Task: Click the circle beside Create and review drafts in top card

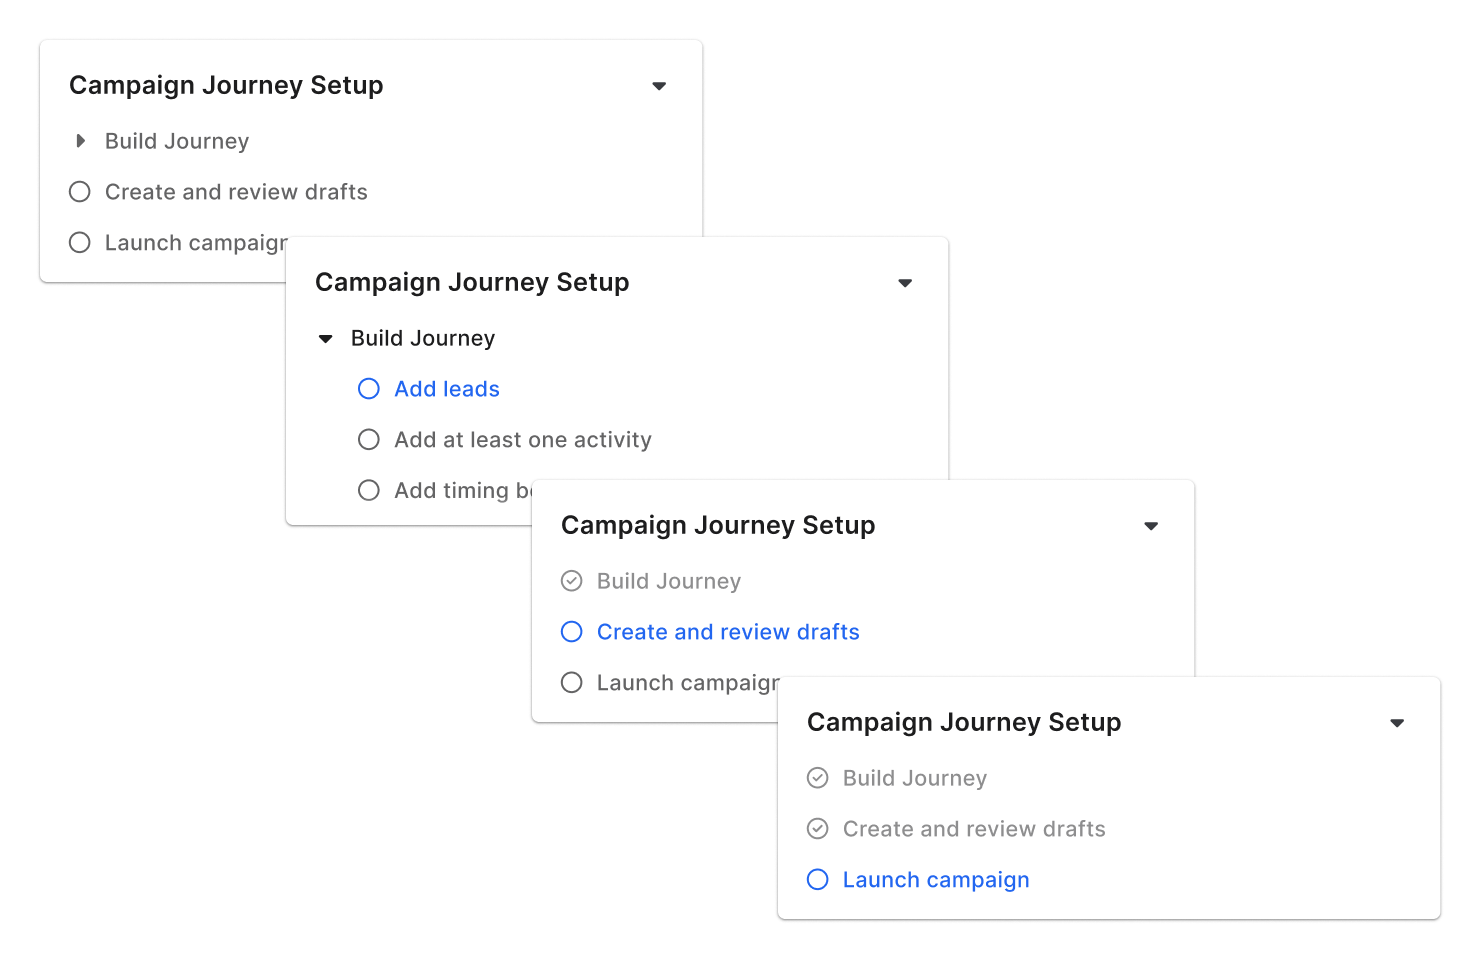Action: tap(79, 191)
